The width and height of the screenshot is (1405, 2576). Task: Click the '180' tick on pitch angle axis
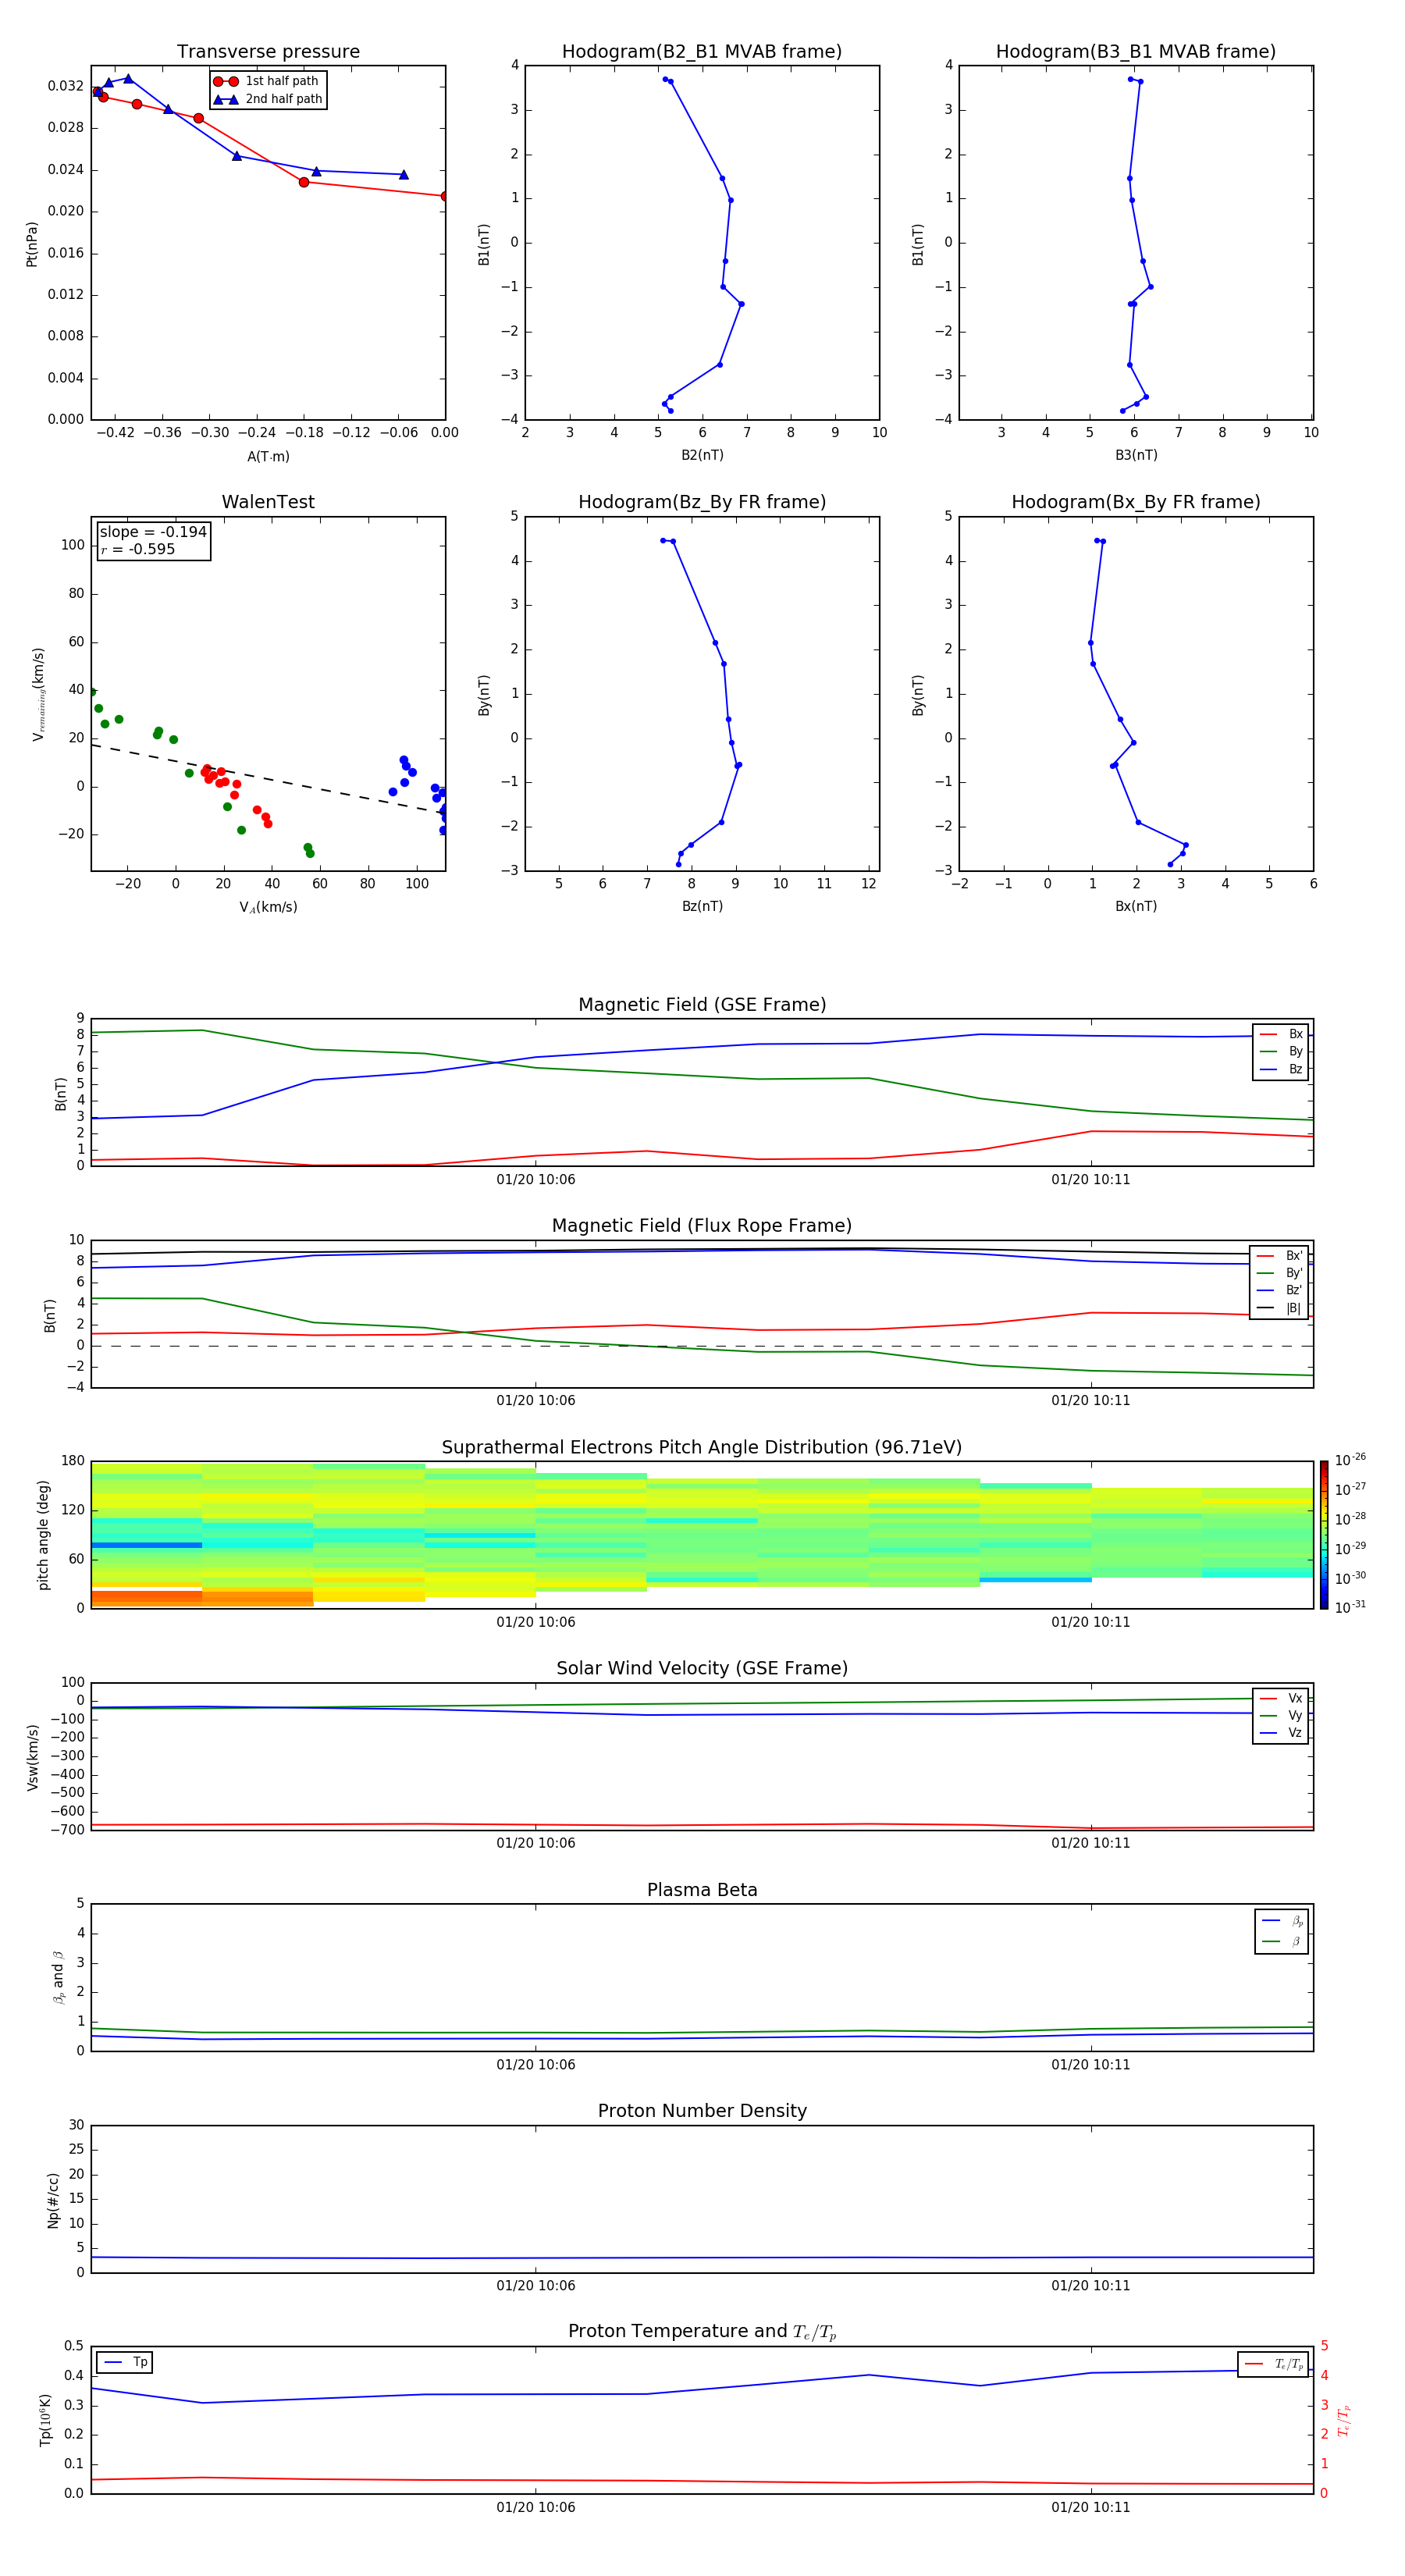(x=73, y=1461)
